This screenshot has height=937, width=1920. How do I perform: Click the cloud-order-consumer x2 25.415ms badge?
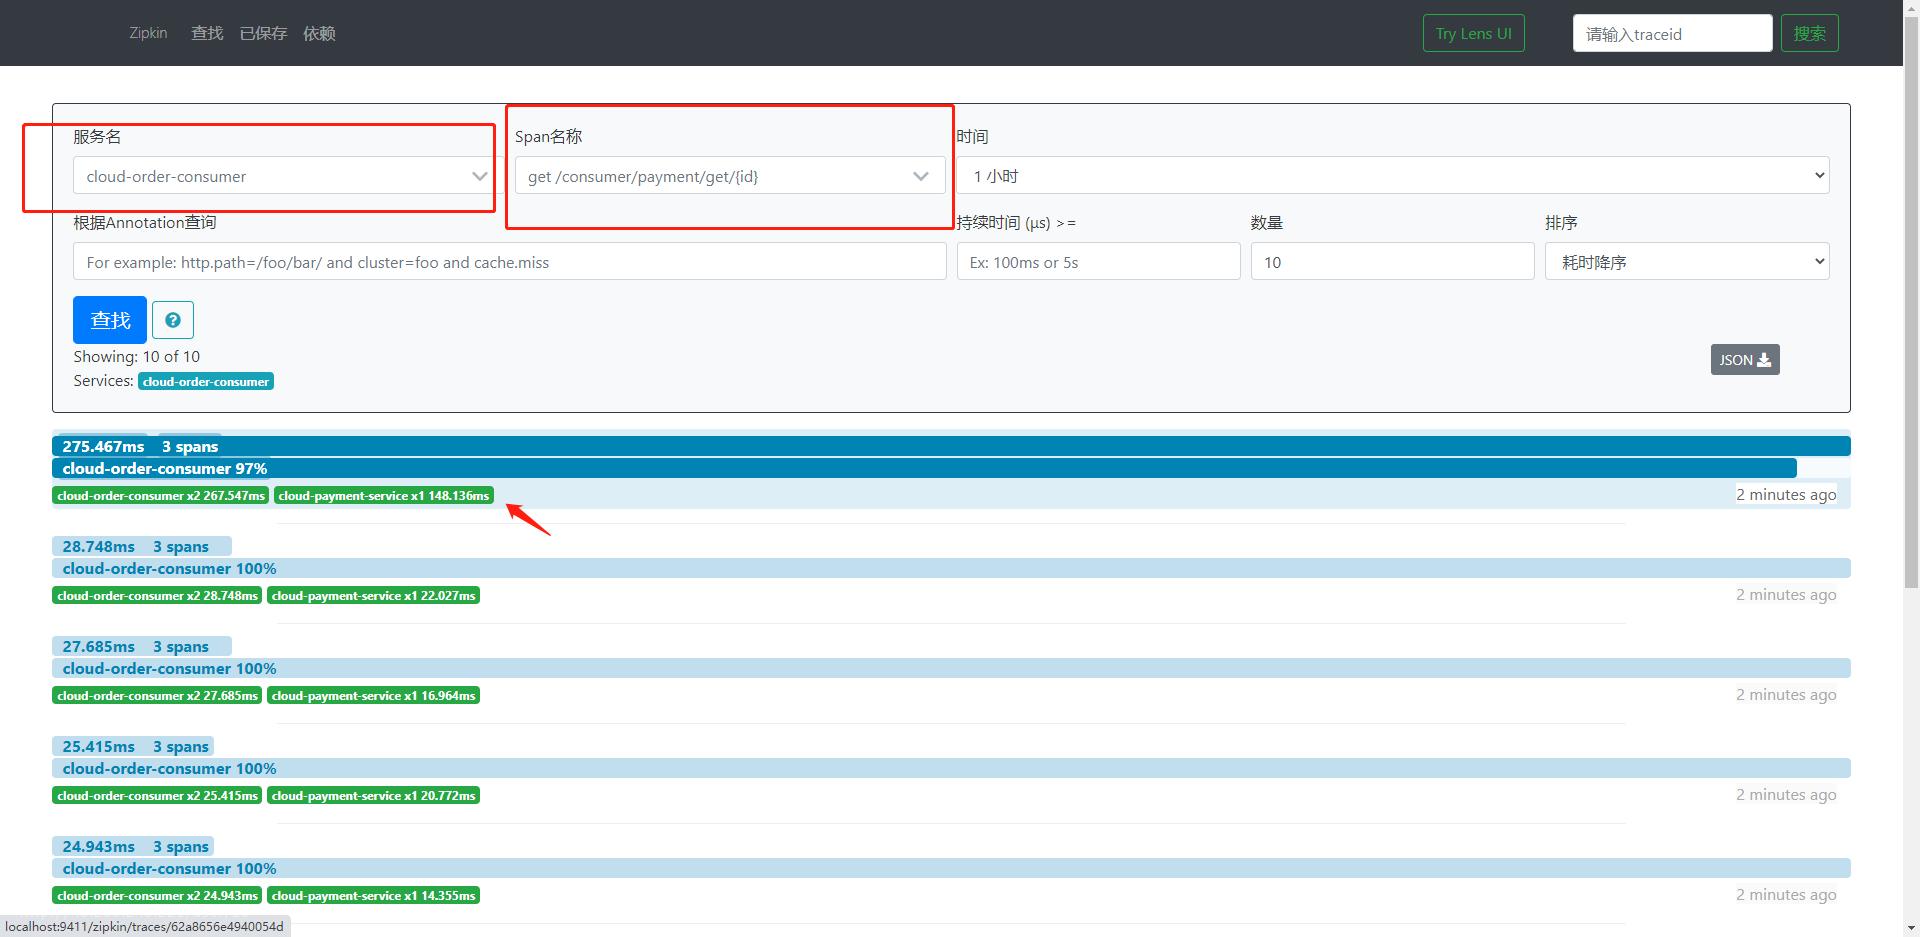[x=157, y=795]
